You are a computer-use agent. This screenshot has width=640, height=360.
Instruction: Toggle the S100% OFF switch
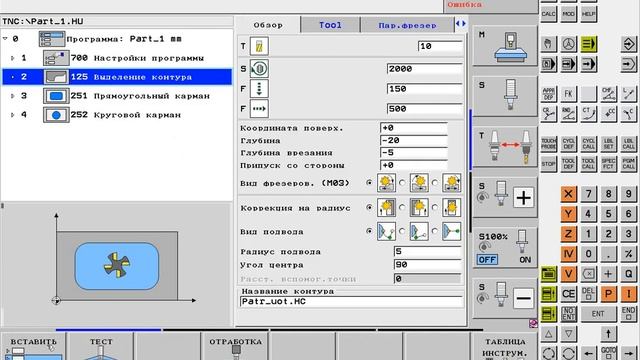pyautogui.click(x=487, y=260)
